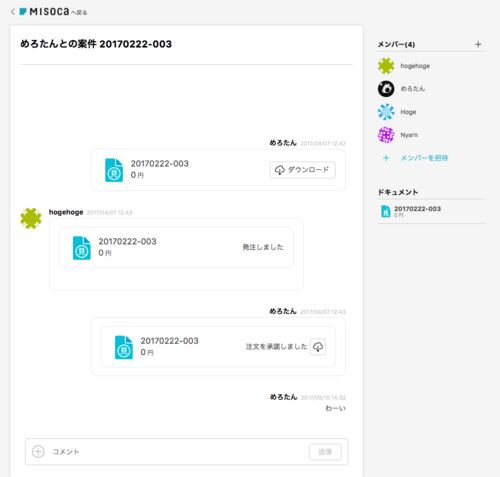The image size is (500, 477).
Task: Click 注文を承諾しました status text
Action: click(276, 346)
